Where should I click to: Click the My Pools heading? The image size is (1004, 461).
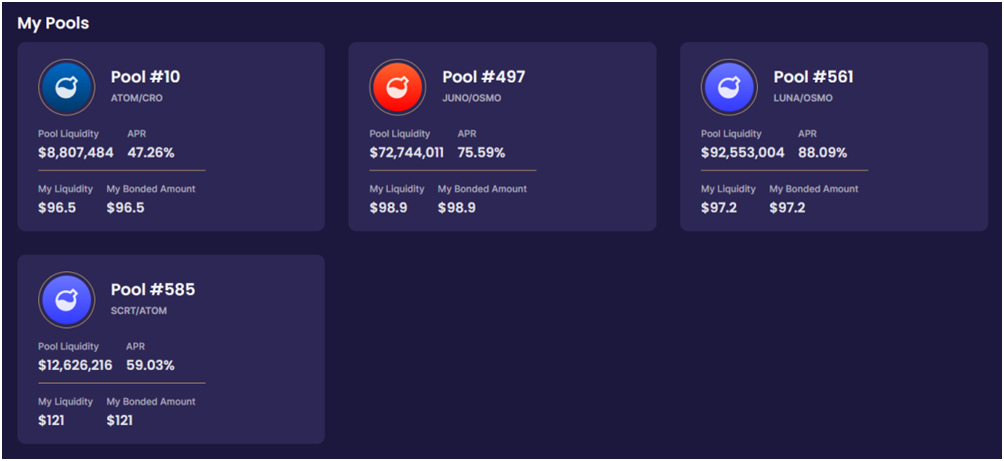(x=53, y=24)
